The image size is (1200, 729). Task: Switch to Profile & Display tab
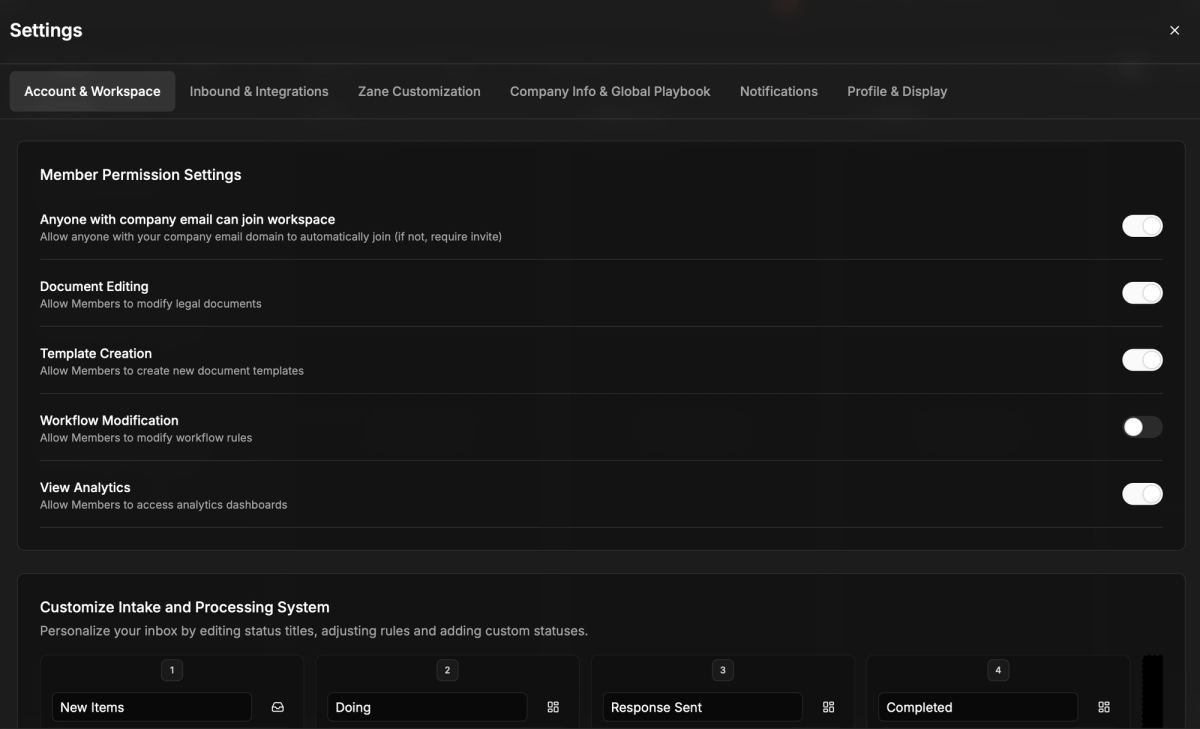897,91
